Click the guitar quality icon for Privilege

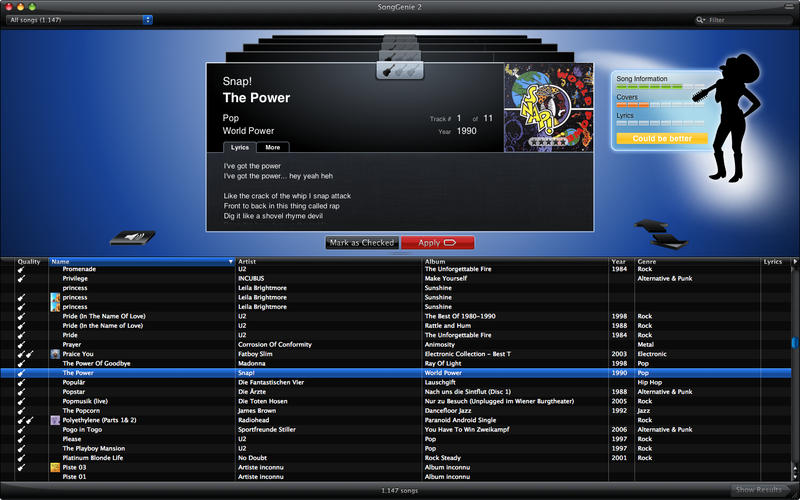[x=21, y=279]
